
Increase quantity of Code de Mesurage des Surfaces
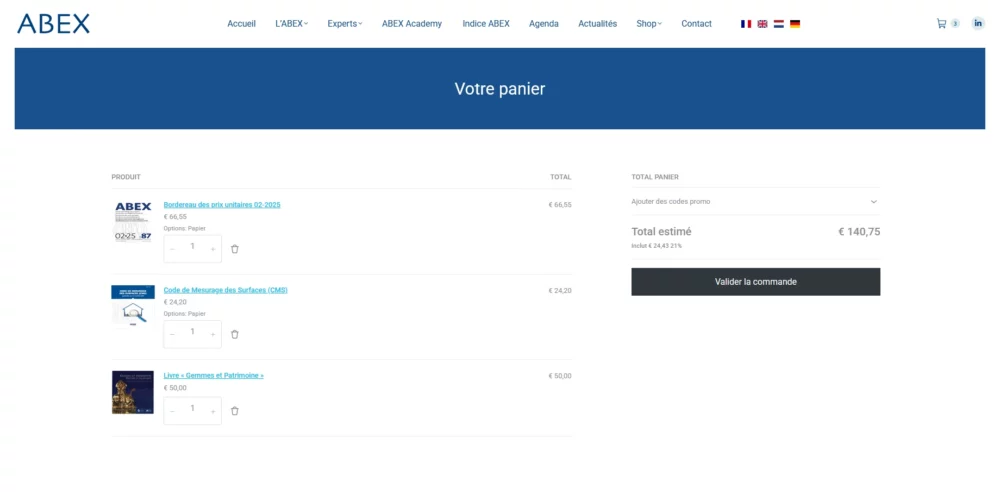coord(213,334)
